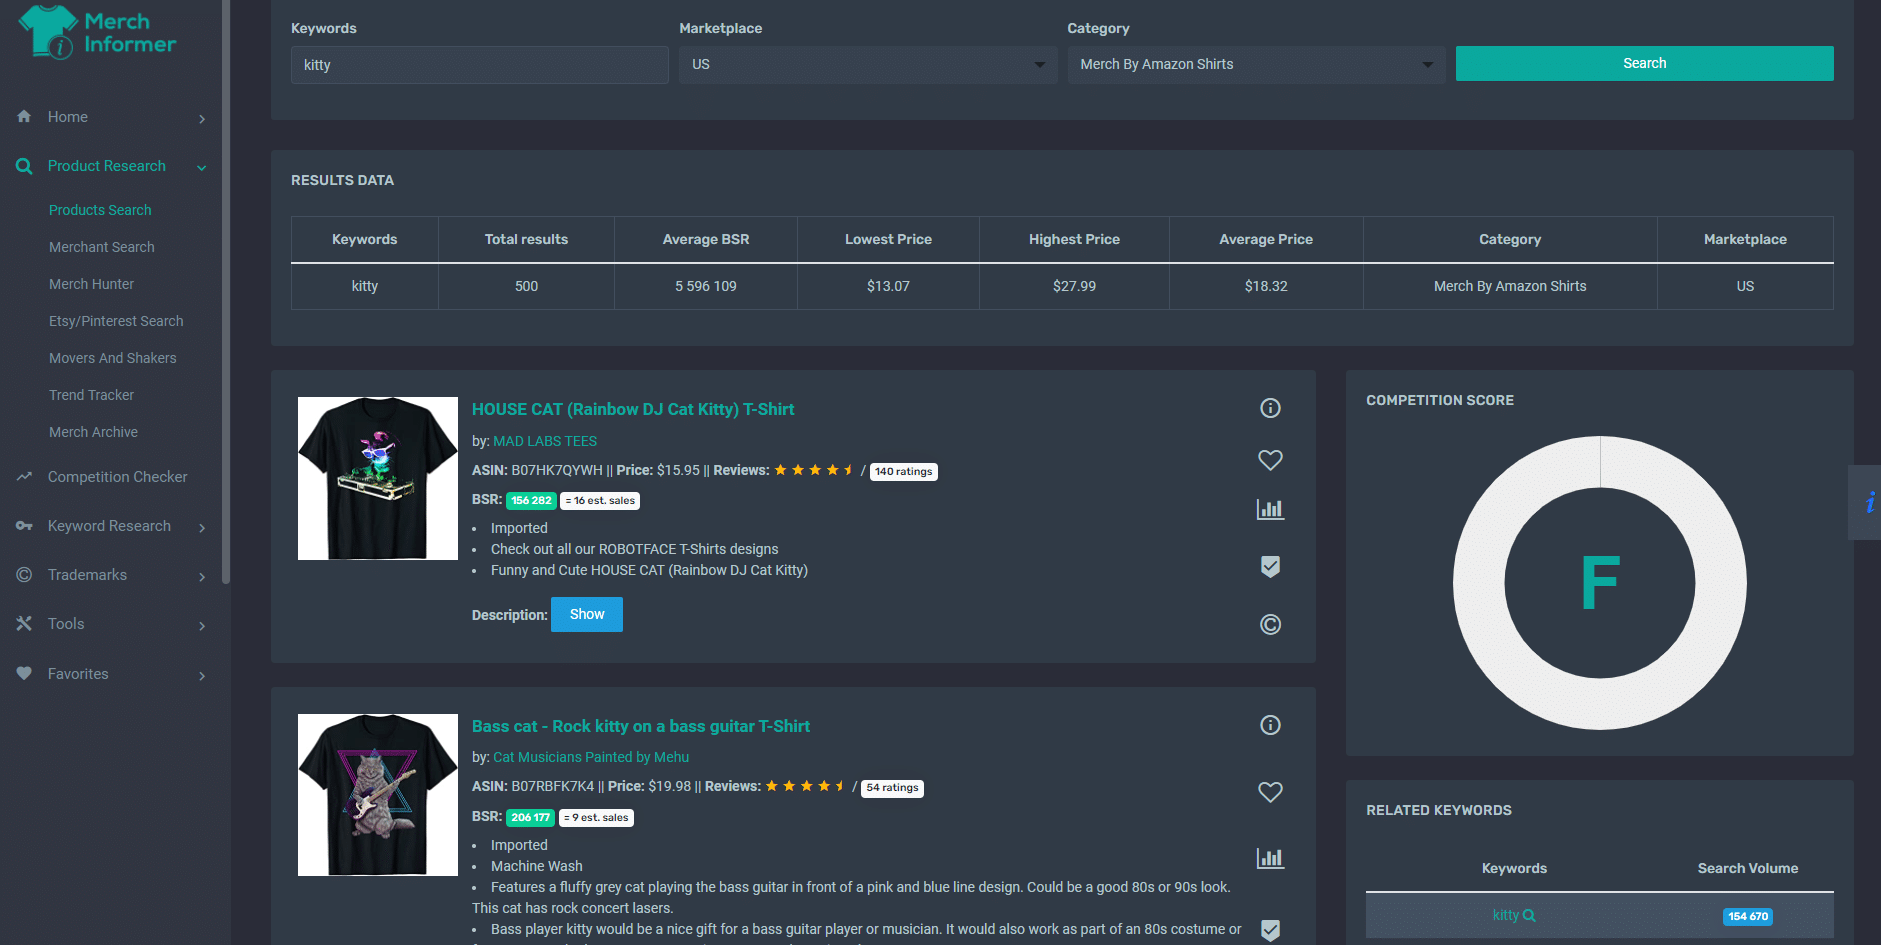Click the blue info tab on right edge
The width and height of the screenshot is (1881, 945).
(x=1867, y=502)
